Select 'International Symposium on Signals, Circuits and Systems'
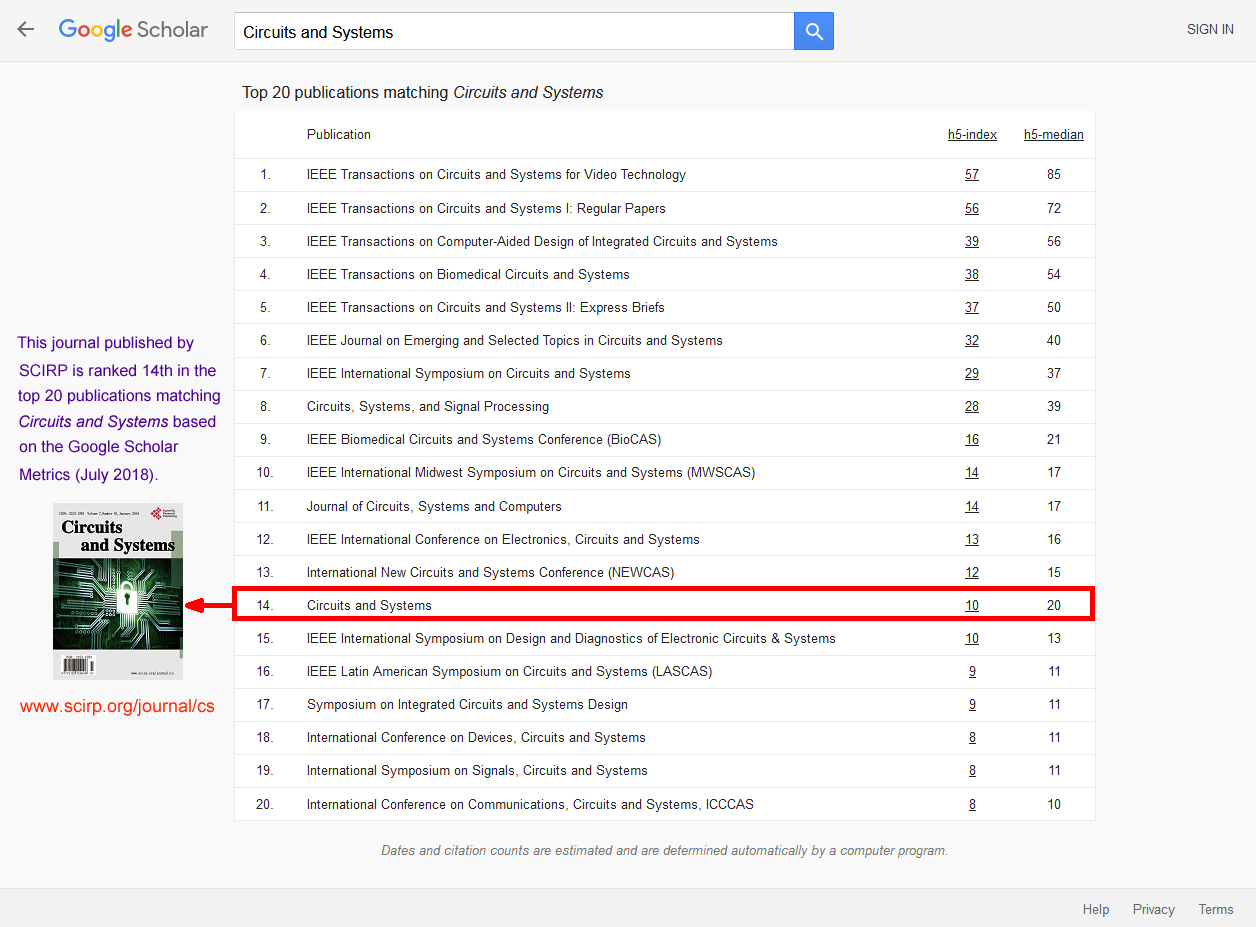1256x927 pixels. (x=477, y=770)
